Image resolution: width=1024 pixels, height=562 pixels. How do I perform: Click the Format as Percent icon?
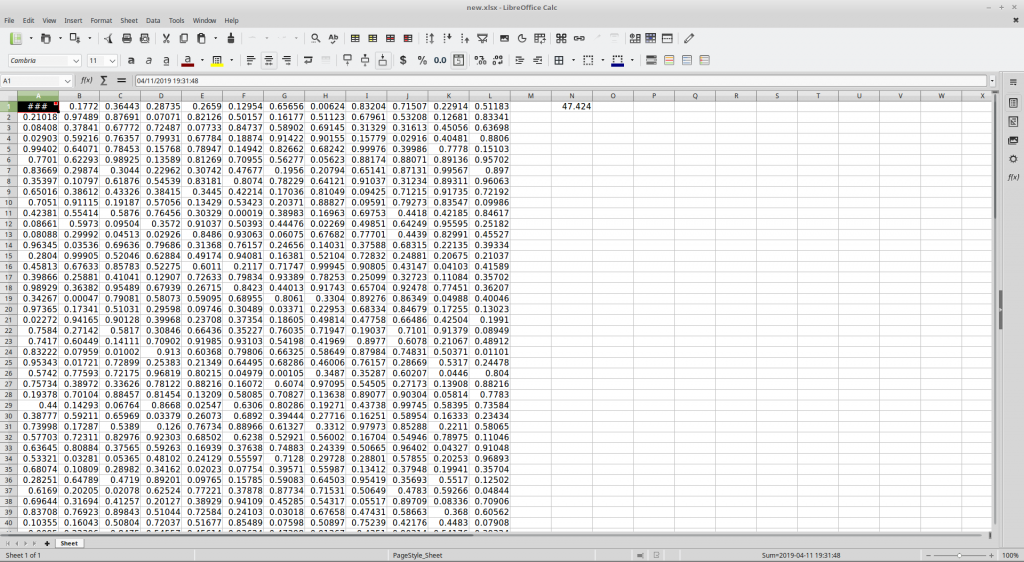(x=422, y=60)
